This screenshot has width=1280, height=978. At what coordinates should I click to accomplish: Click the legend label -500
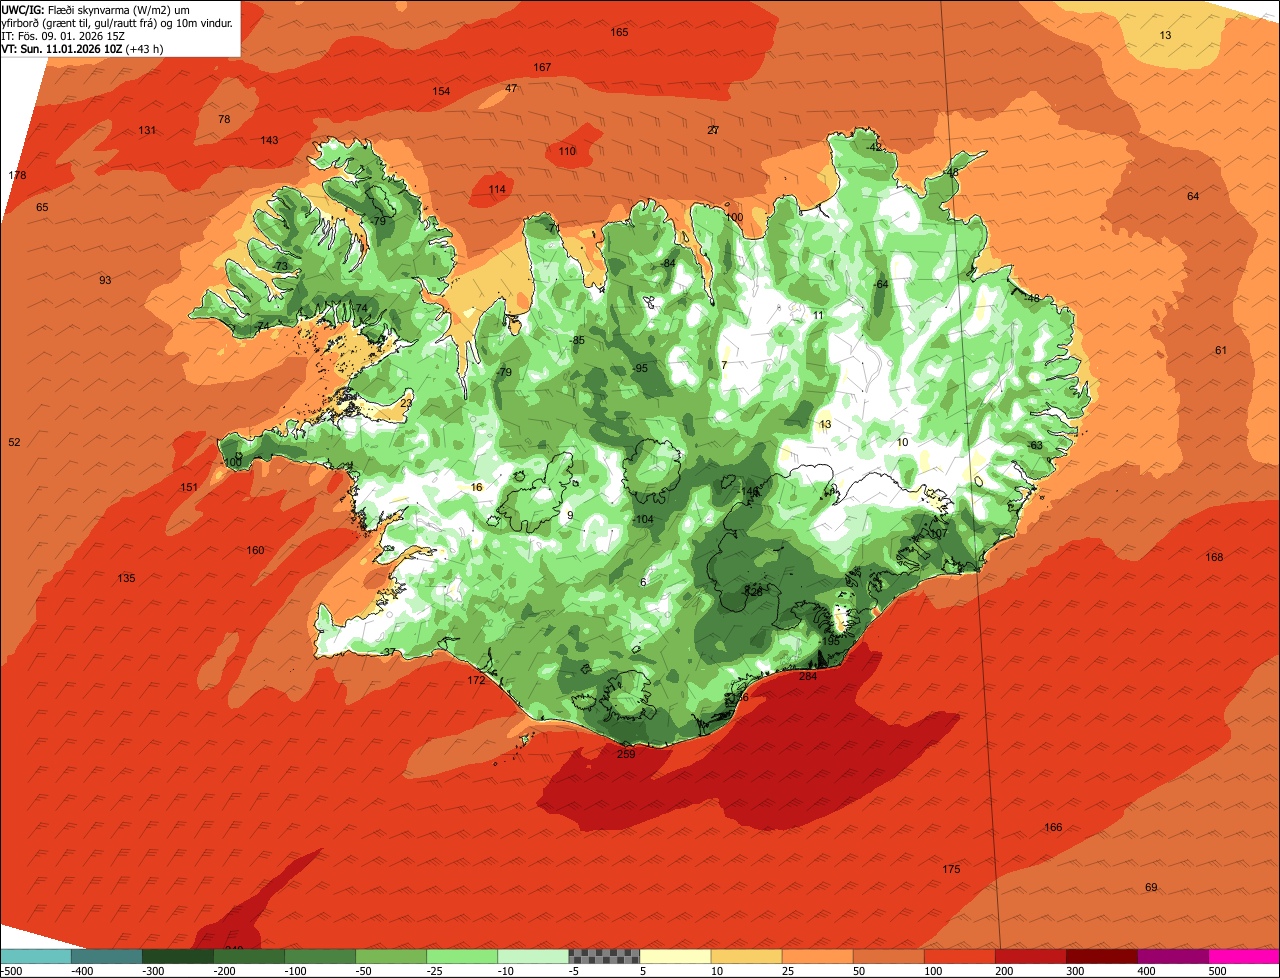[10, 971]
